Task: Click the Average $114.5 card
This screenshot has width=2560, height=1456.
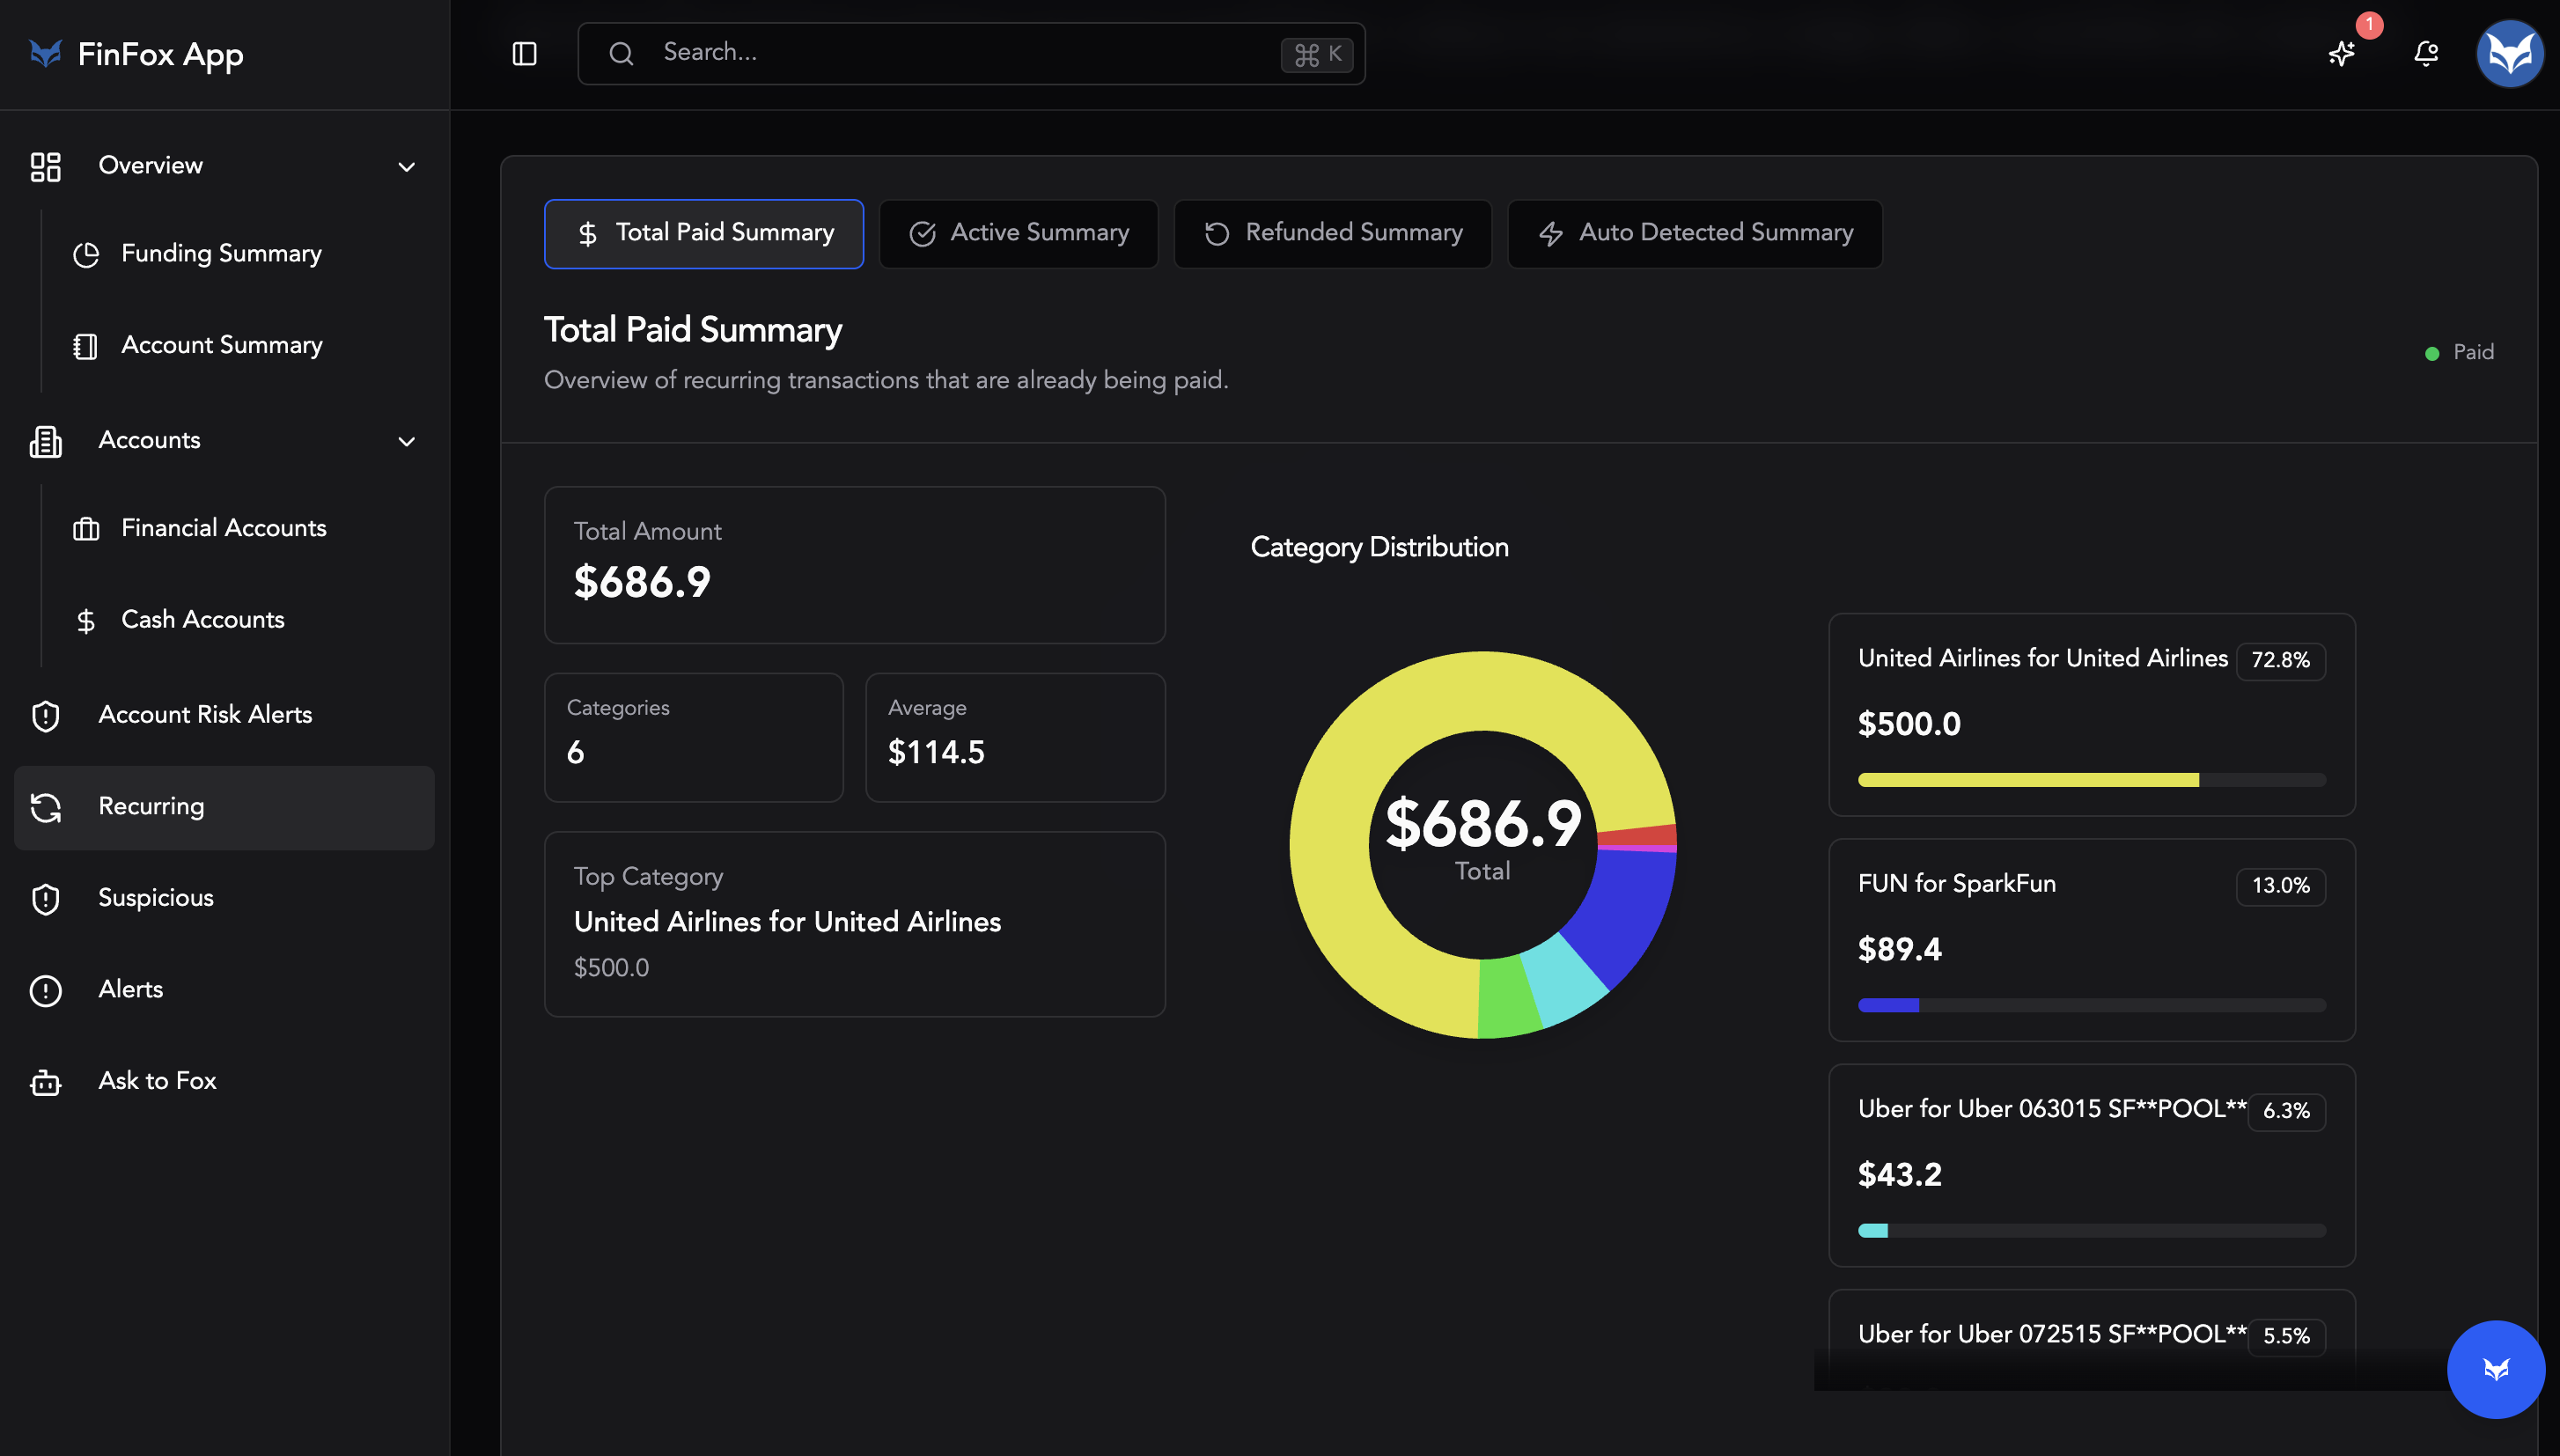Action: pyautogui.click(x=1015, y=737)
